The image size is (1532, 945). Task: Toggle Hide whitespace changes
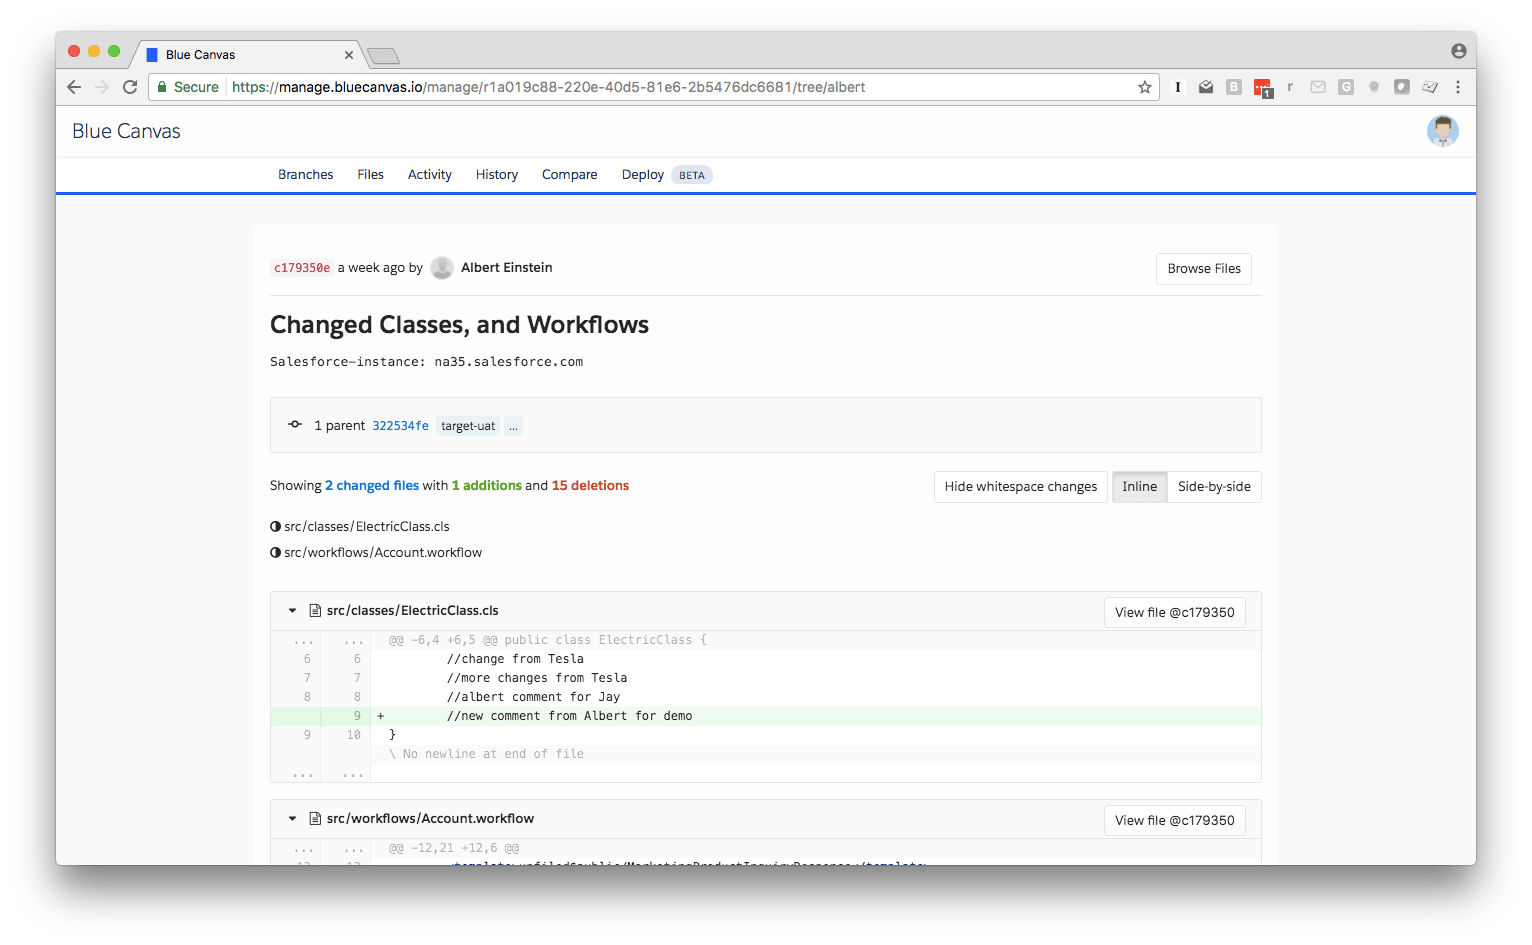pyautogui.click(x=1020, y=487)
